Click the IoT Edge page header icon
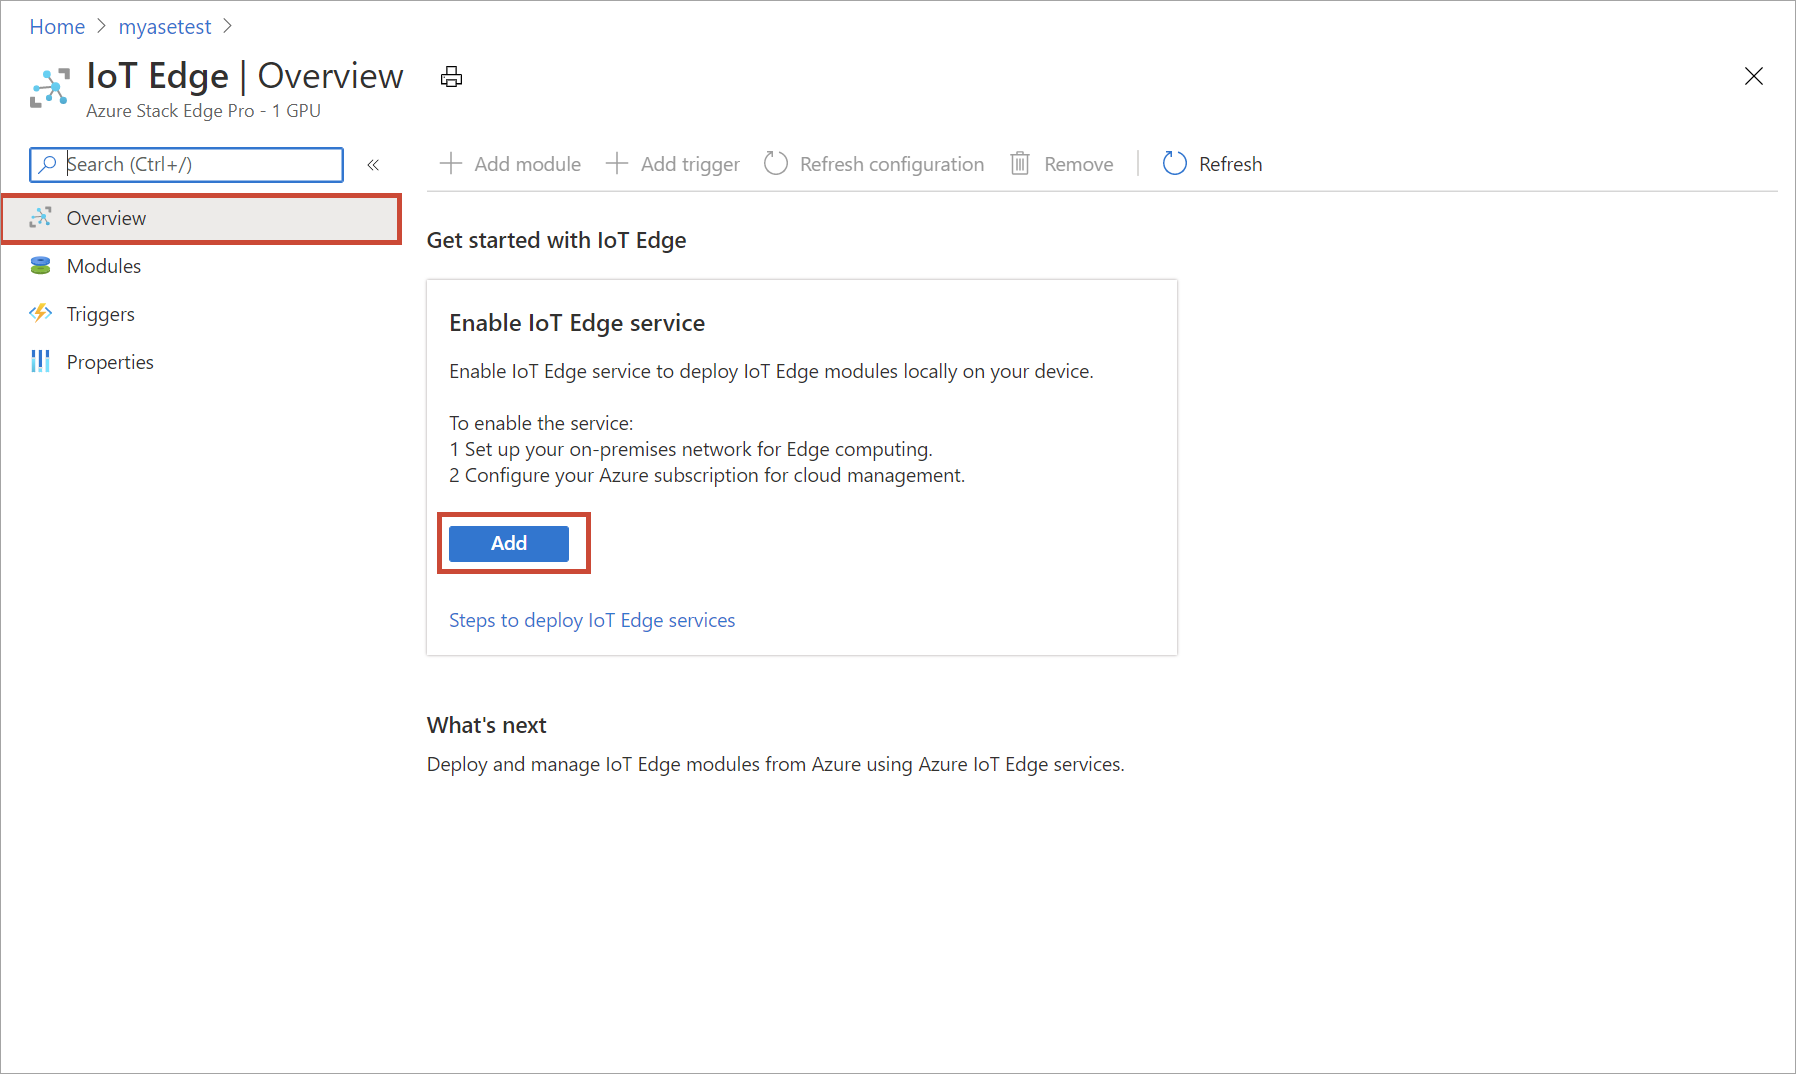 49,87
